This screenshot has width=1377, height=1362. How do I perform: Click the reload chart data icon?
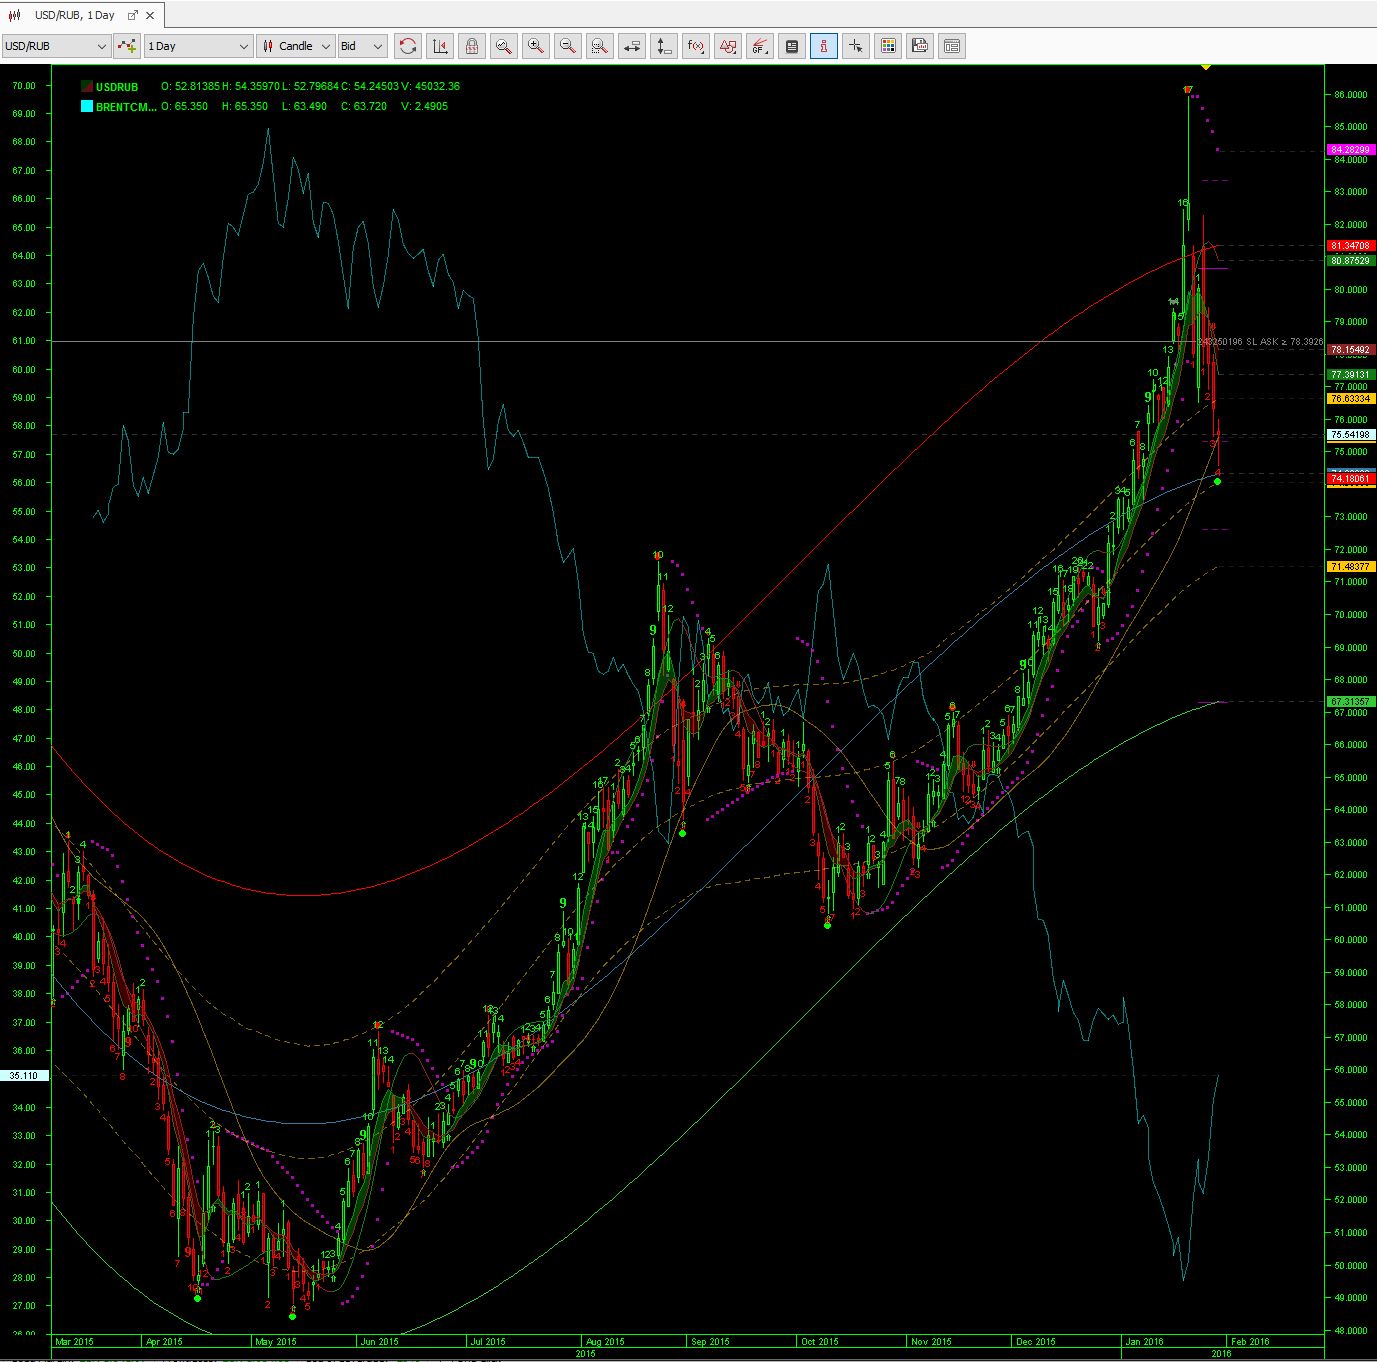click(x=408, y=46)
